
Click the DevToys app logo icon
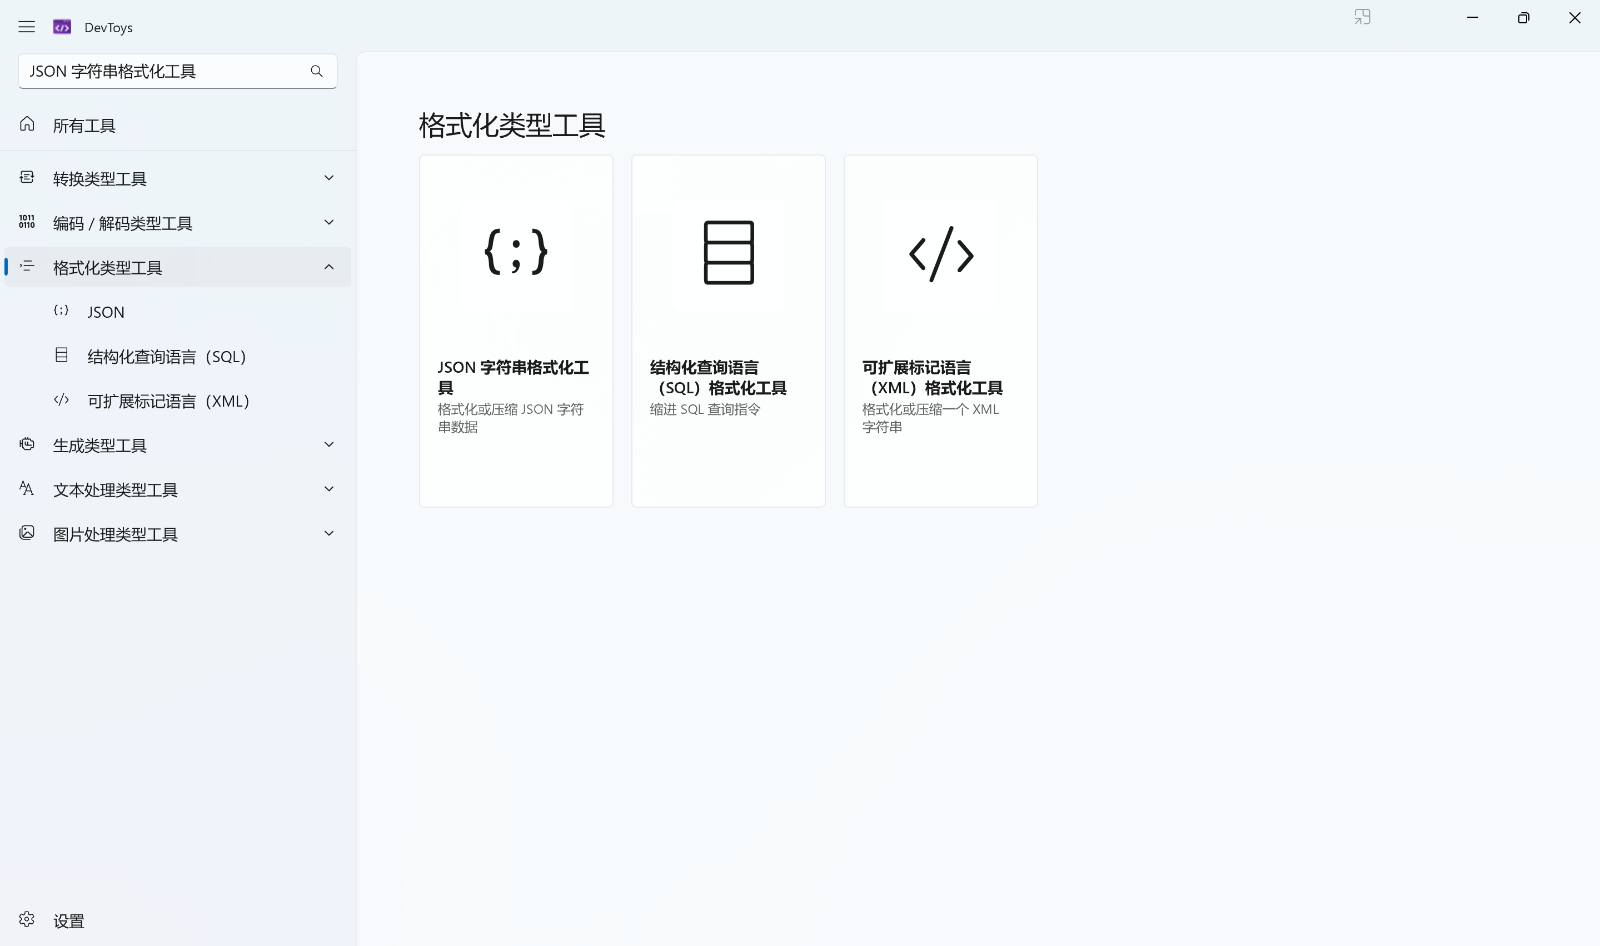point(62,27)
